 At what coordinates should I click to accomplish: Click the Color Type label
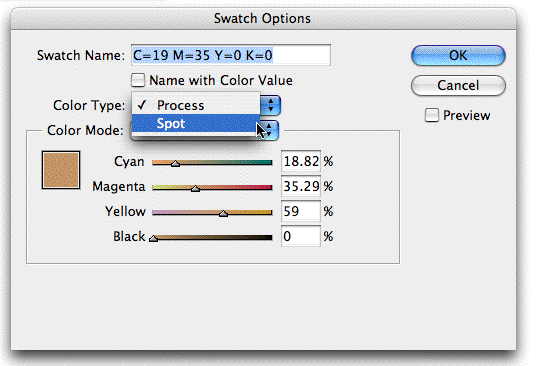(89, 106)
